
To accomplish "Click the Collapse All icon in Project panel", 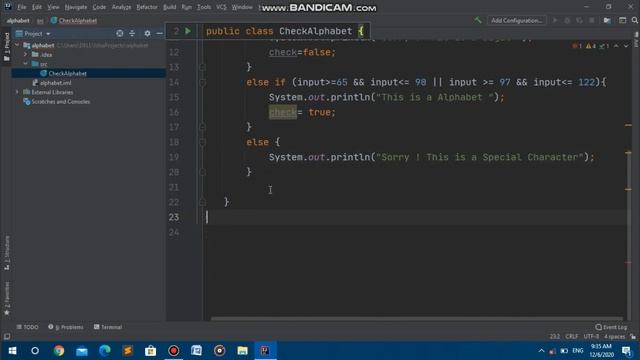I will point(132,33).
